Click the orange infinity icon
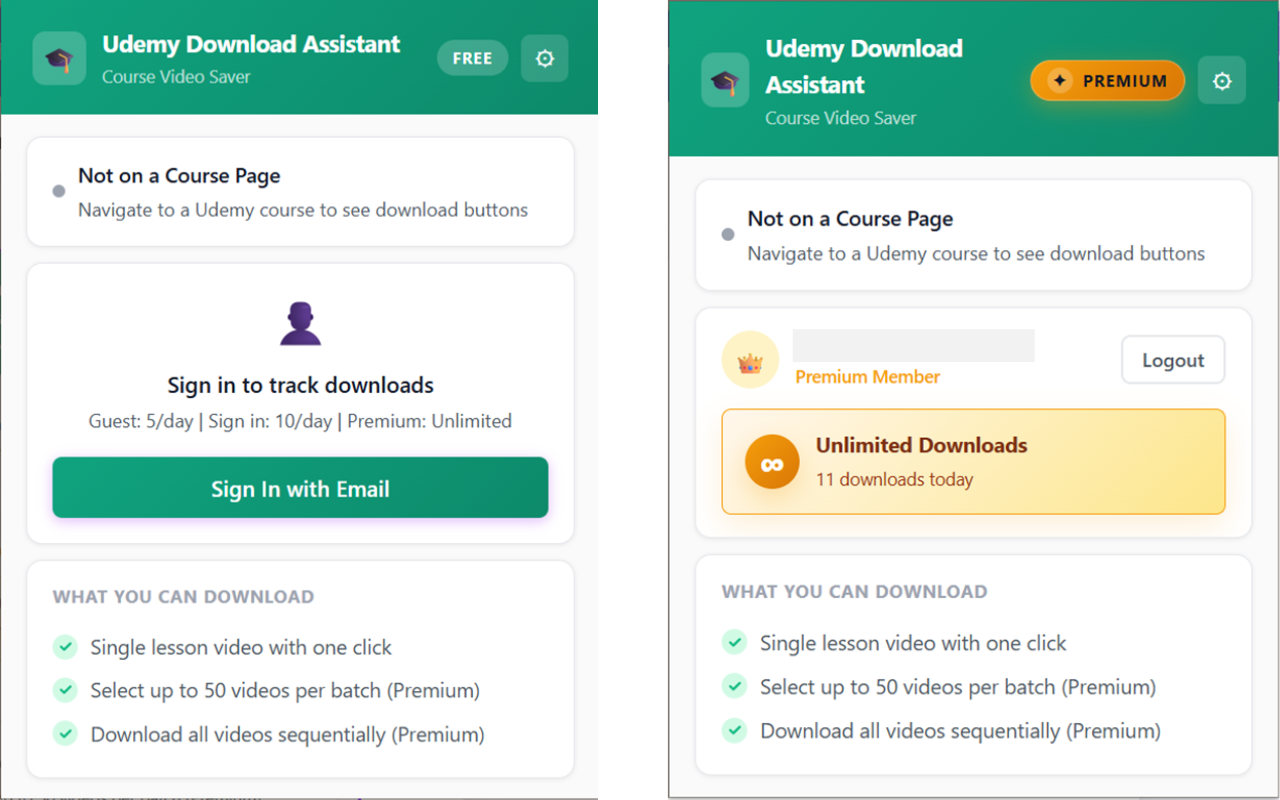Image resolution: width=1280 pixels, height=800 pixels. pyautogui.click(x=772, y=463)
